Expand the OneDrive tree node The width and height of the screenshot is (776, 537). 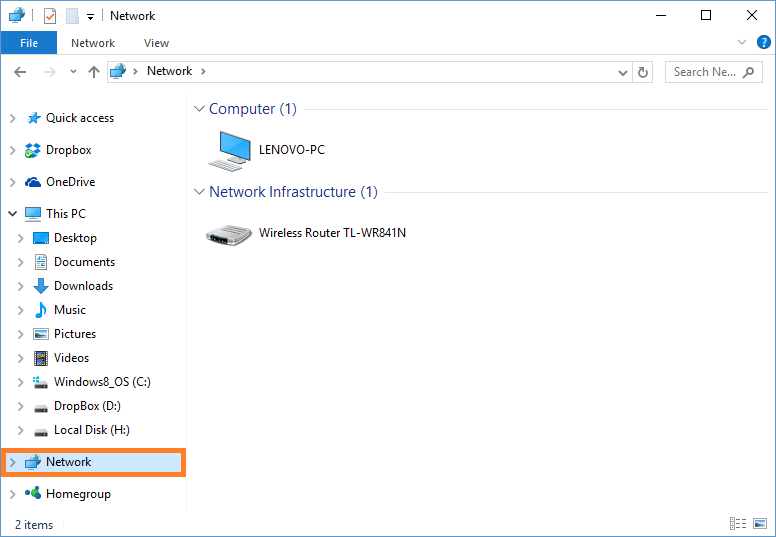[13, 182]
